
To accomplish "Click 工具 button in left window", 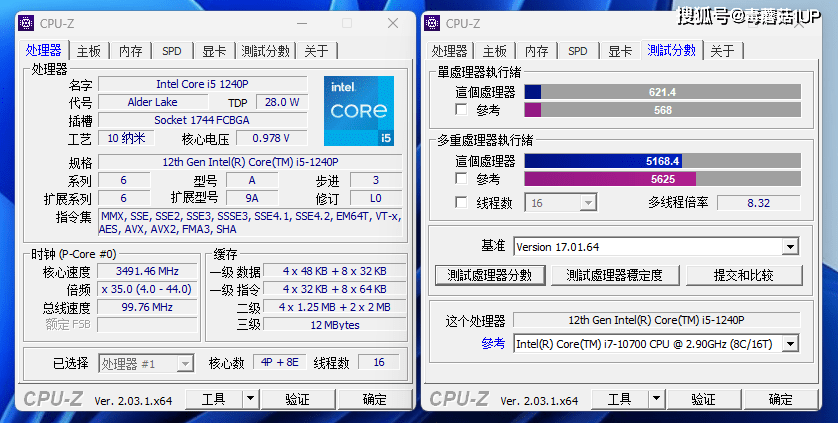I will [x=214, y=399].
